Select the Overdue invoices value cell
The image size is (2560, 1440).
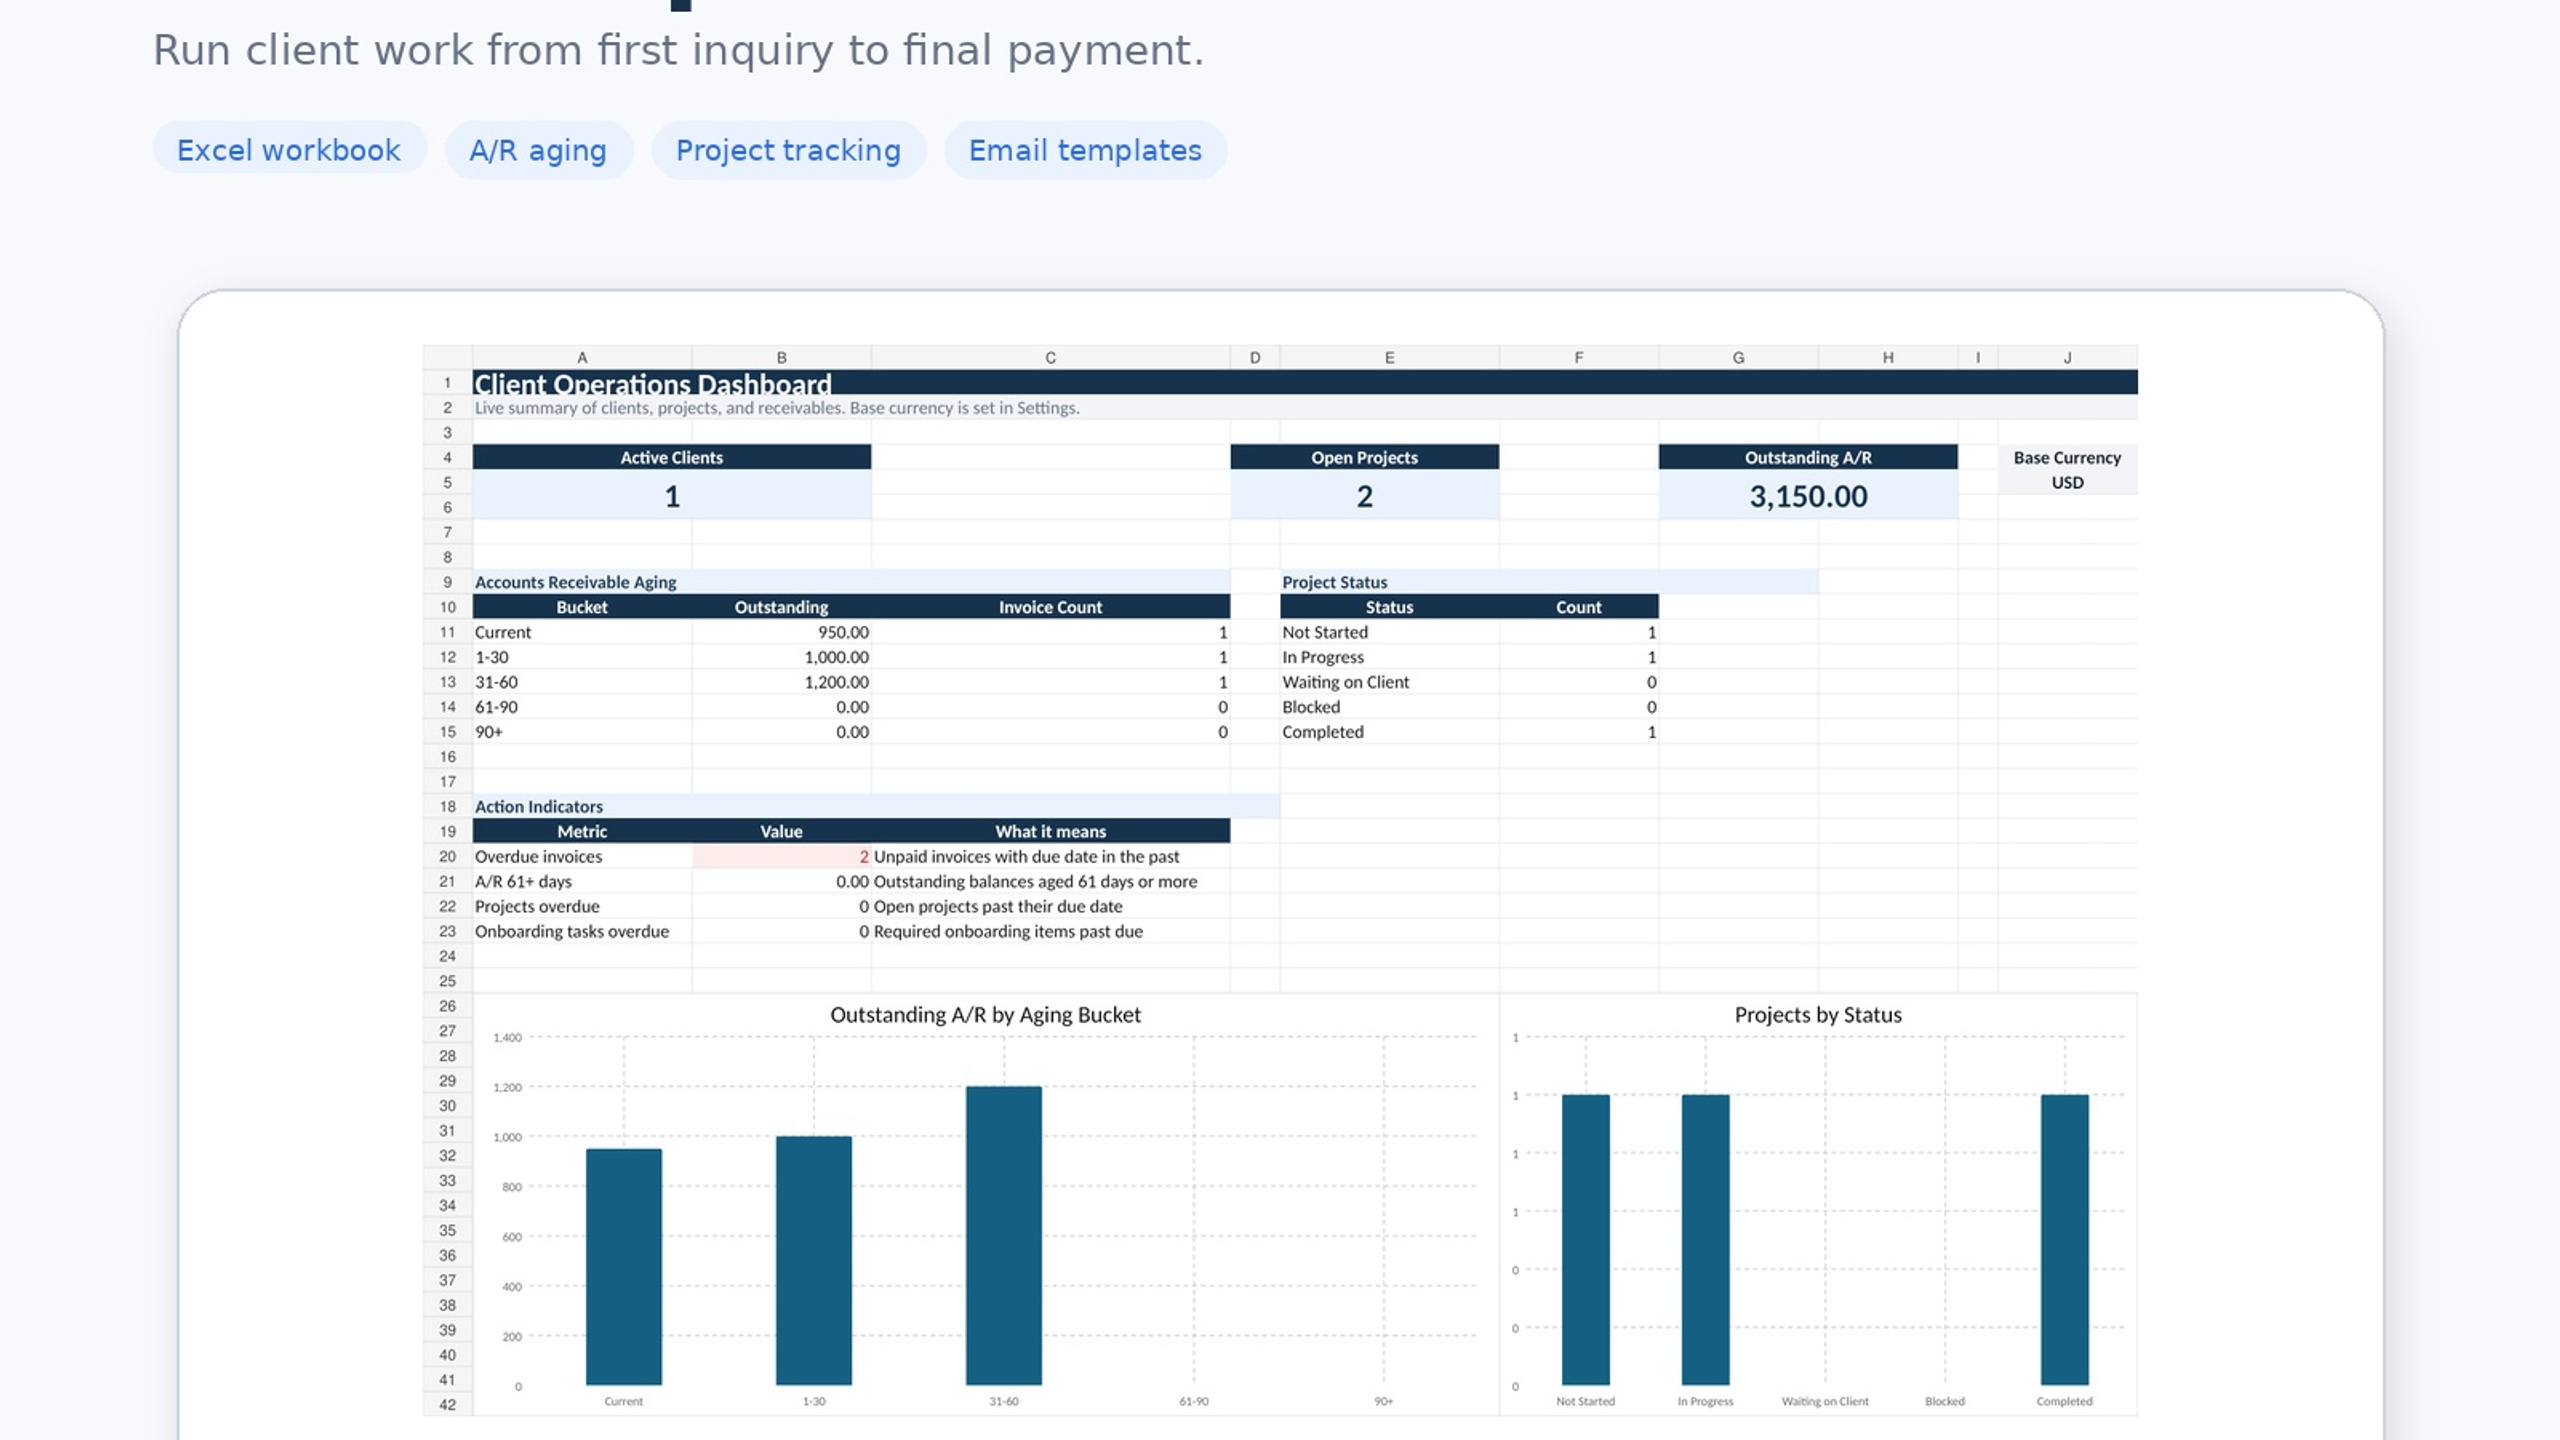click(781, 856)
